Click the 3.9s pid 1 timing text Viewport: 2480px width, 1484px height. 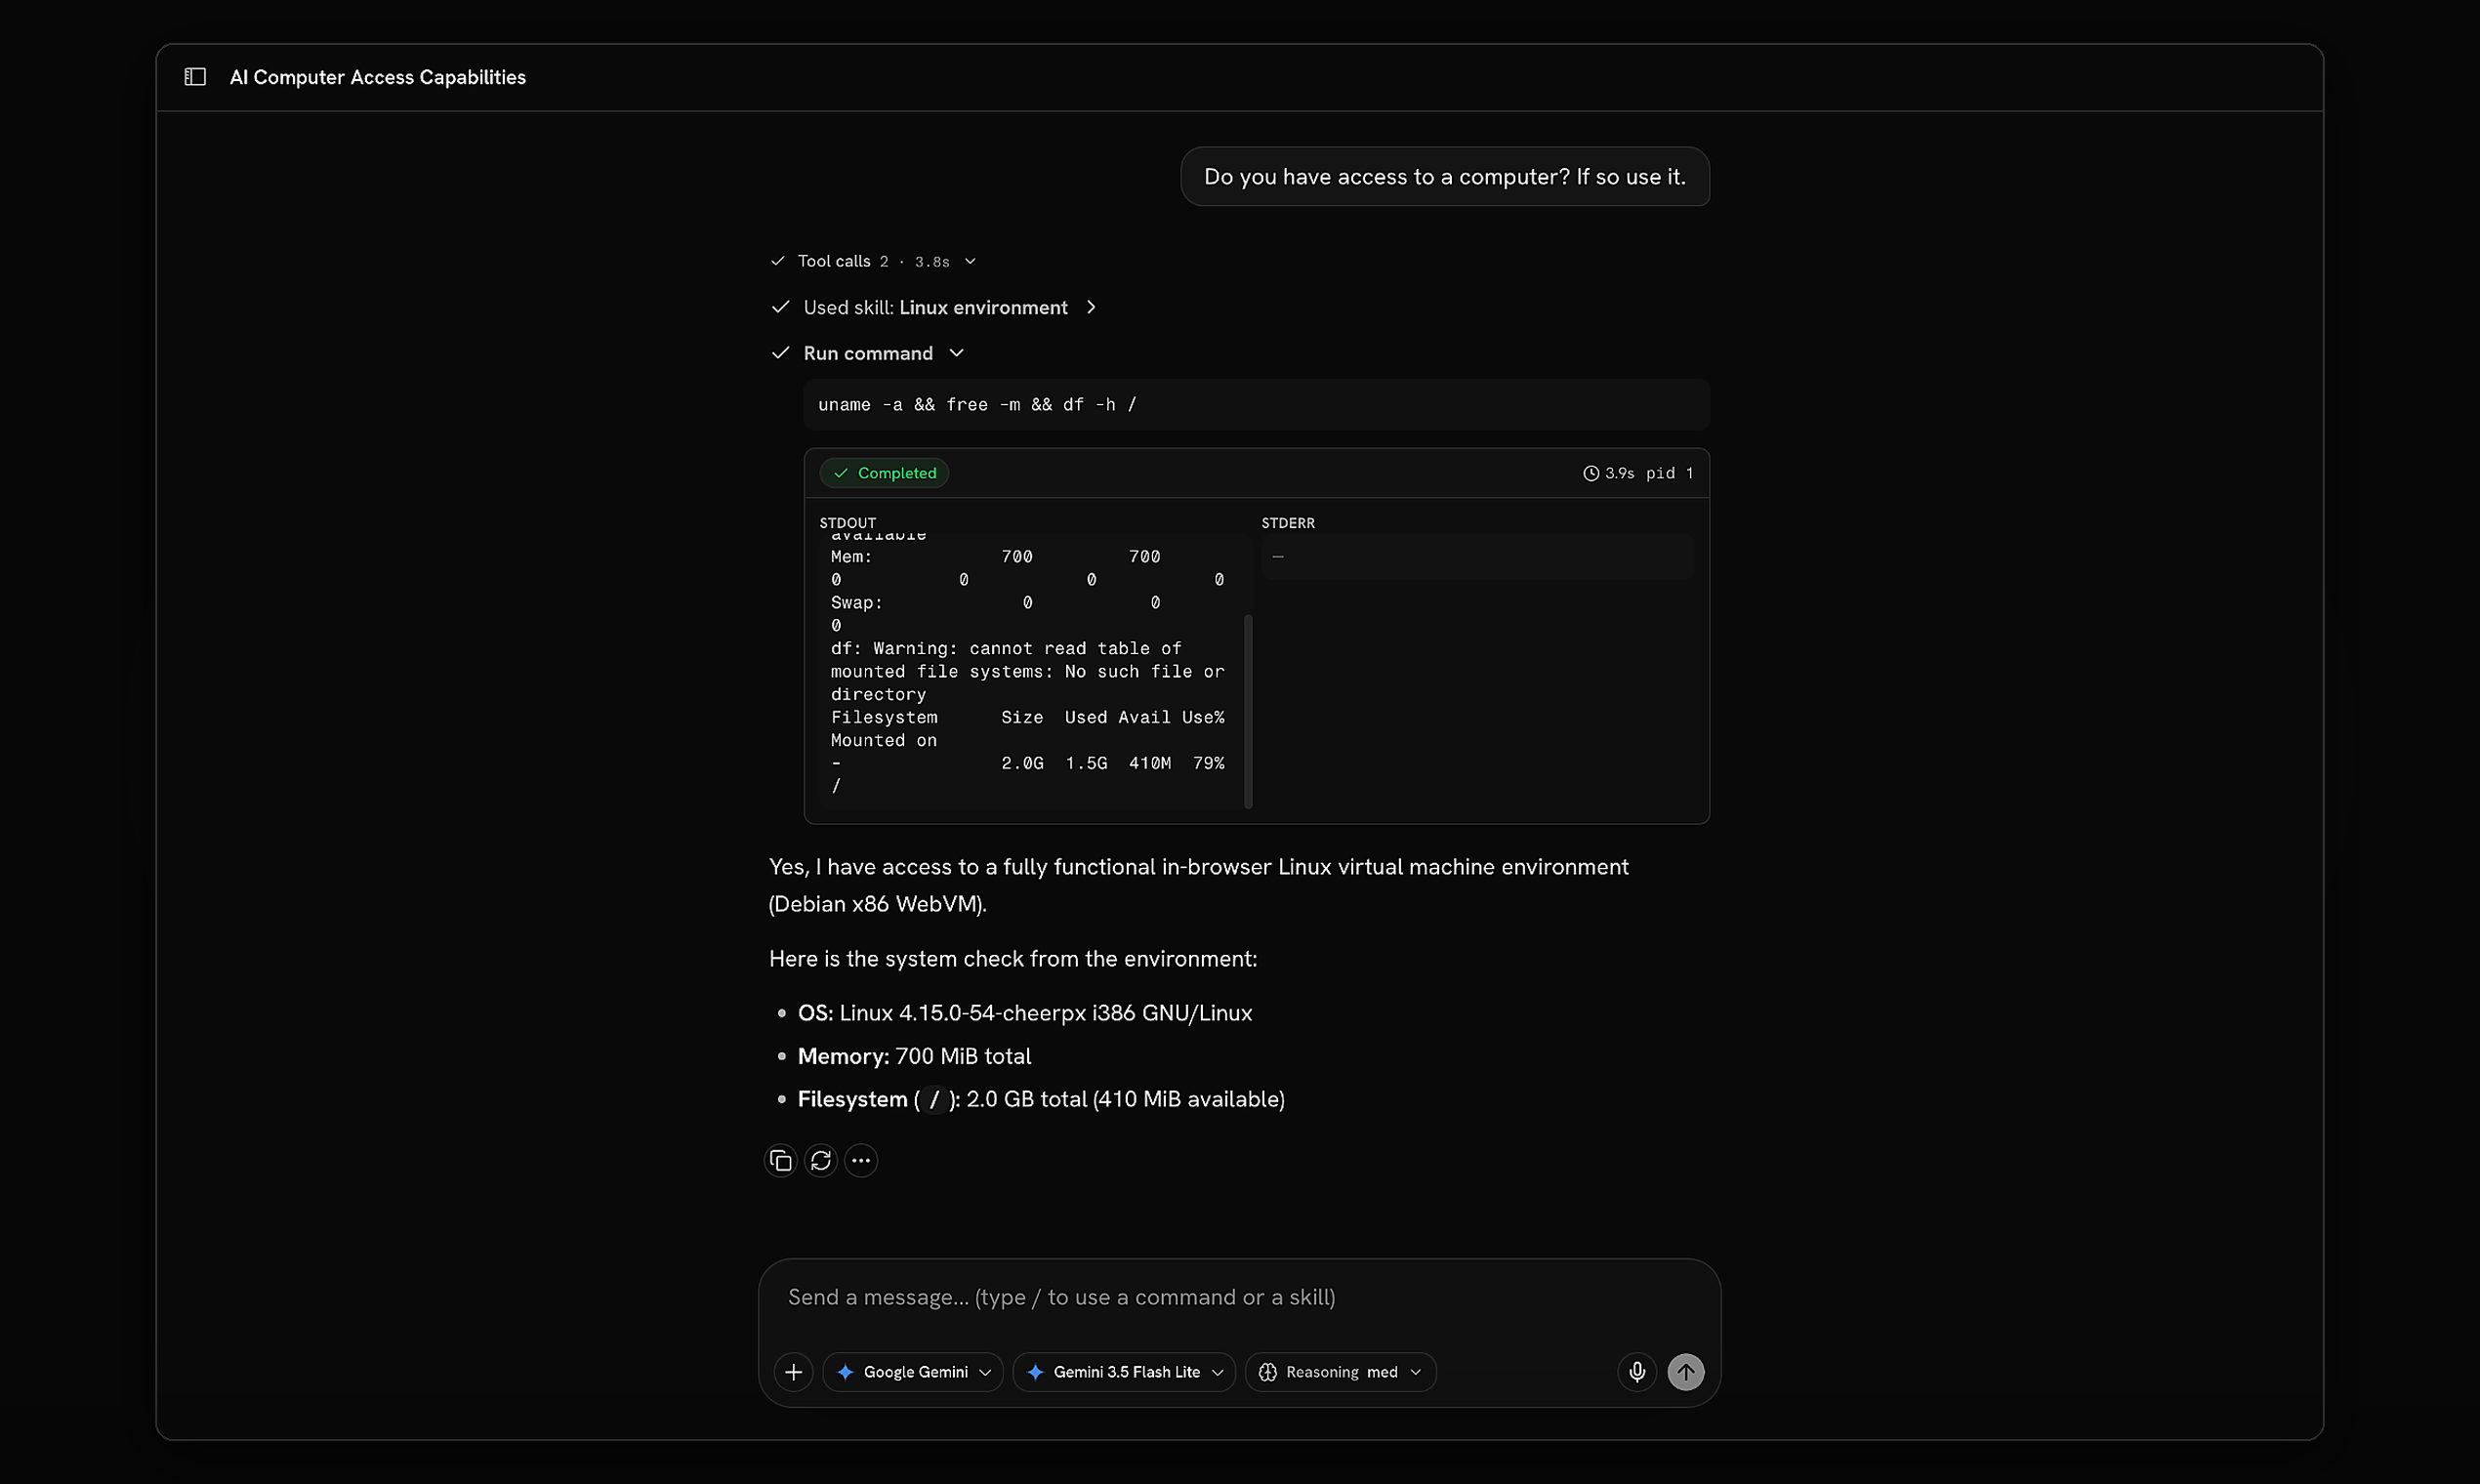pyautogui.click(x=1649, y=473)
